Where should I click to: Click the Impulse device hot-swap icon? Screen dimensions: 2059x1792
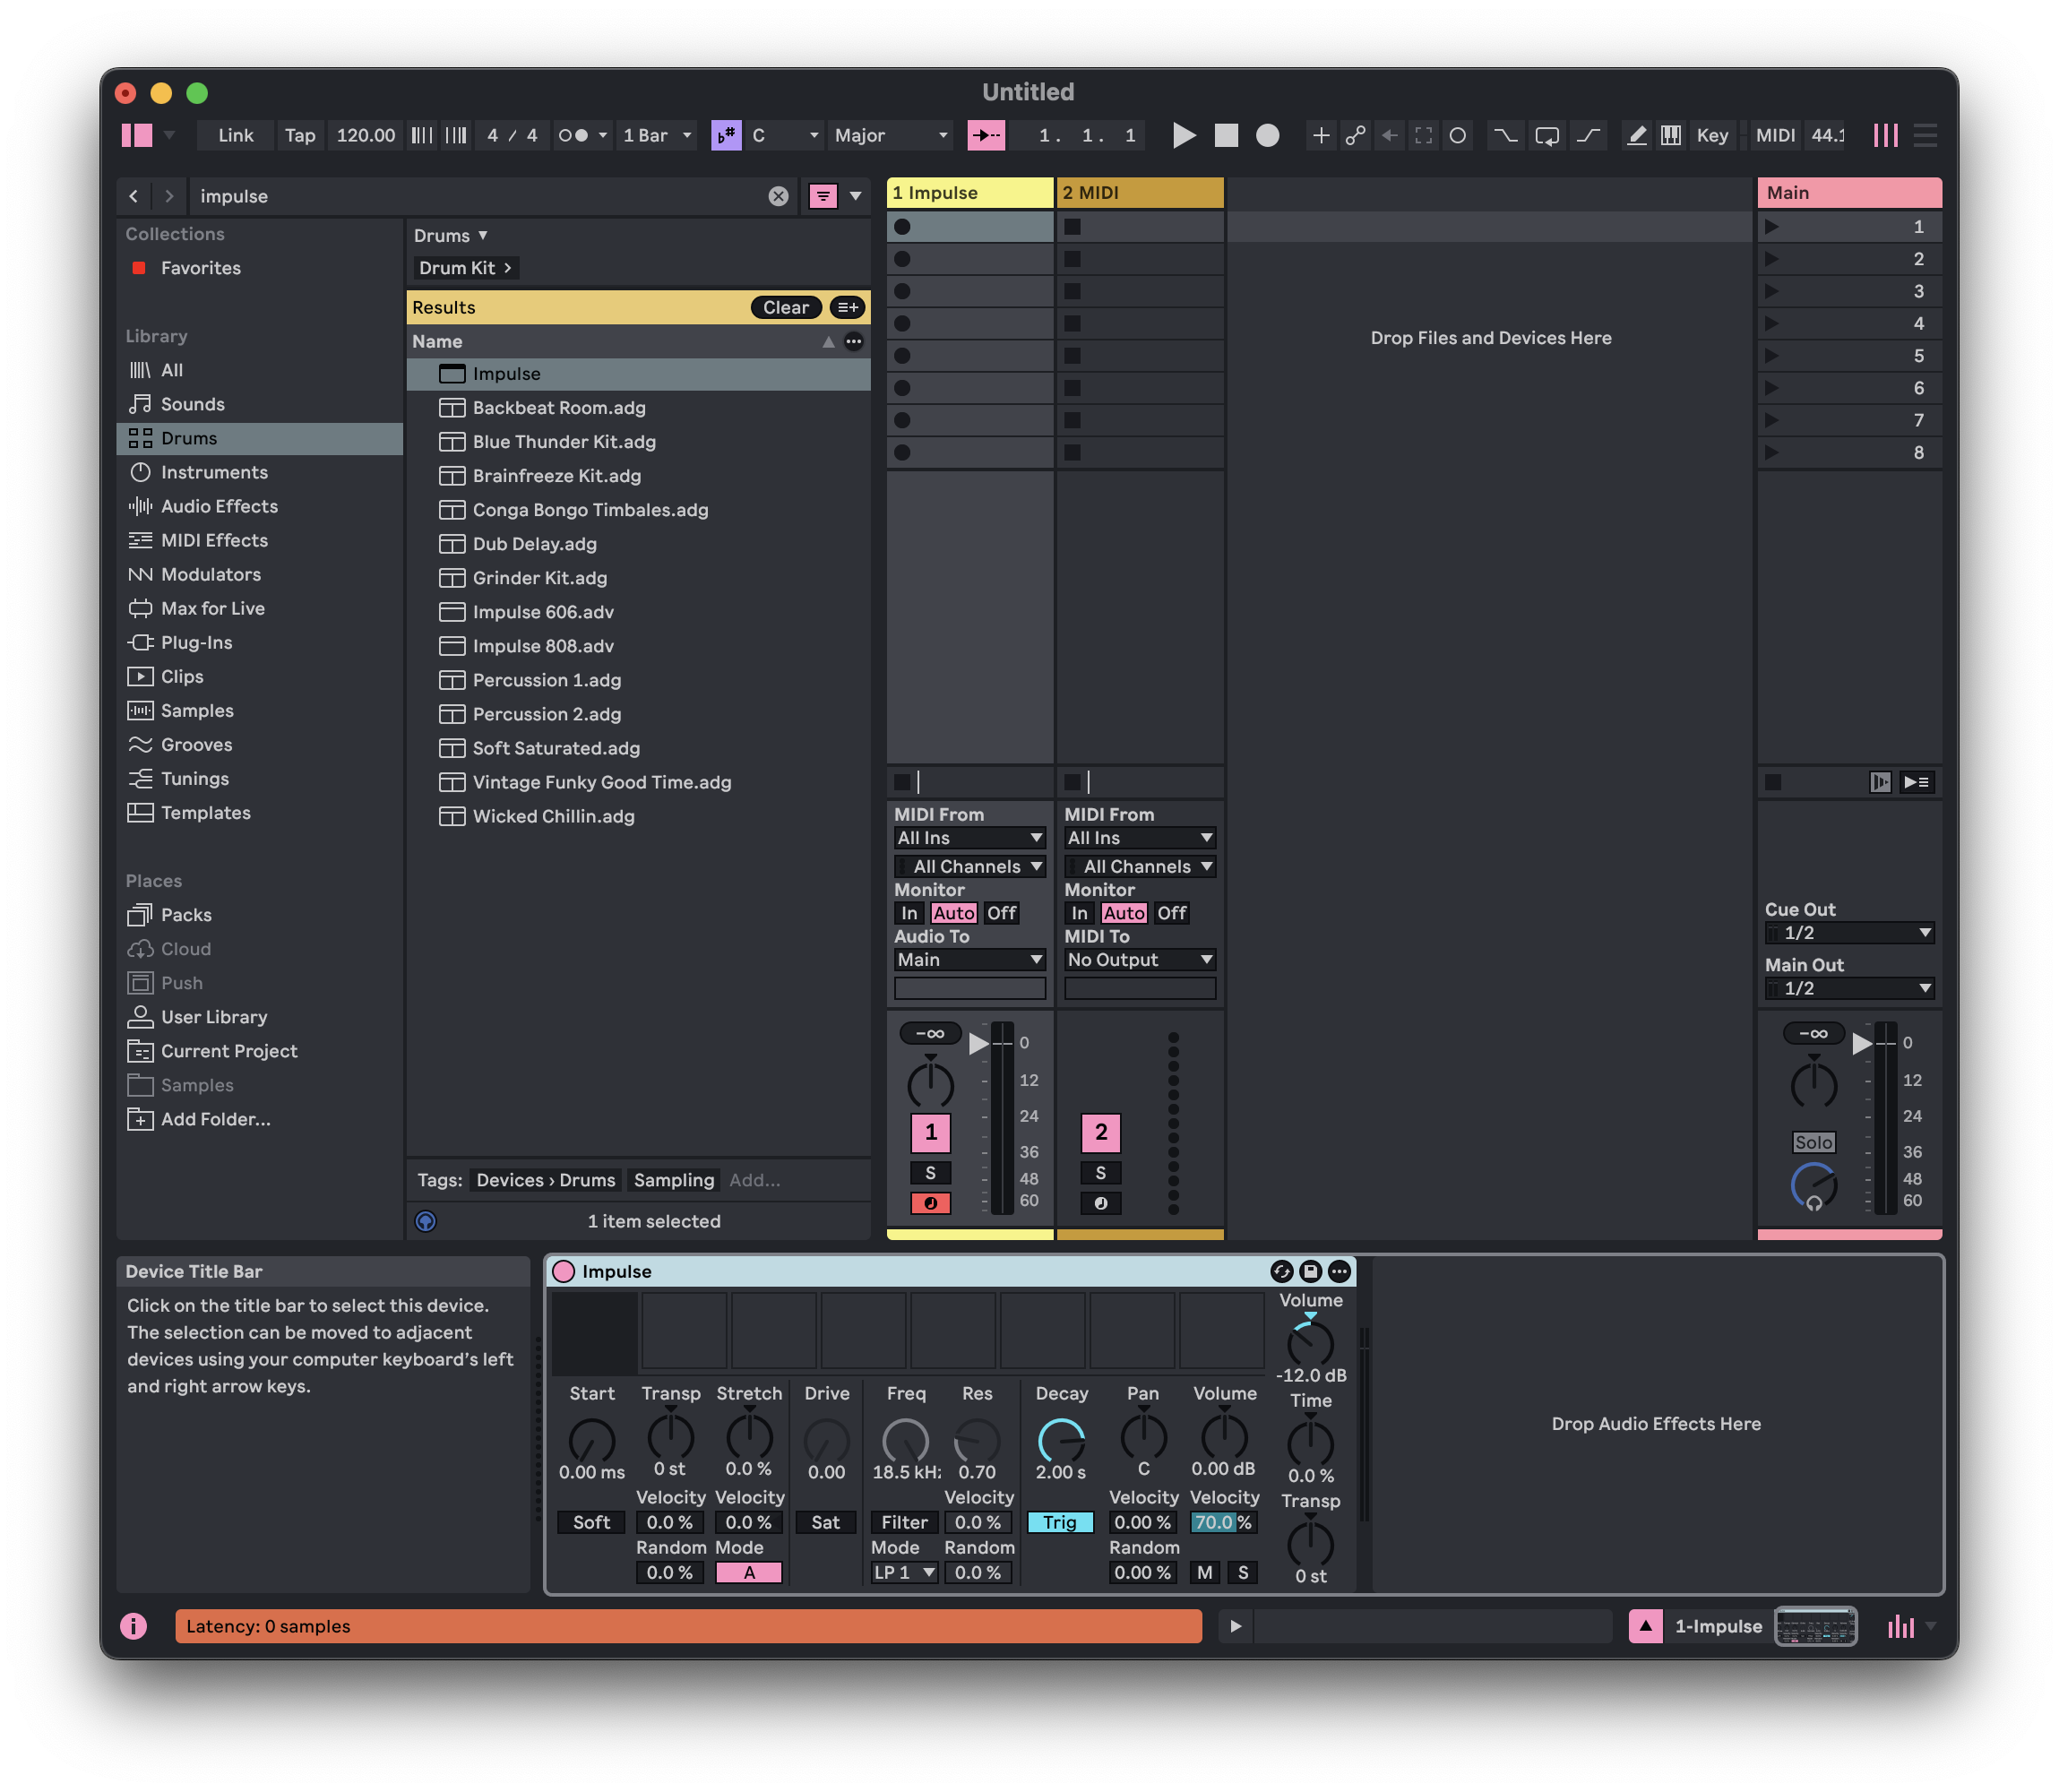tap(1281, 1271)
